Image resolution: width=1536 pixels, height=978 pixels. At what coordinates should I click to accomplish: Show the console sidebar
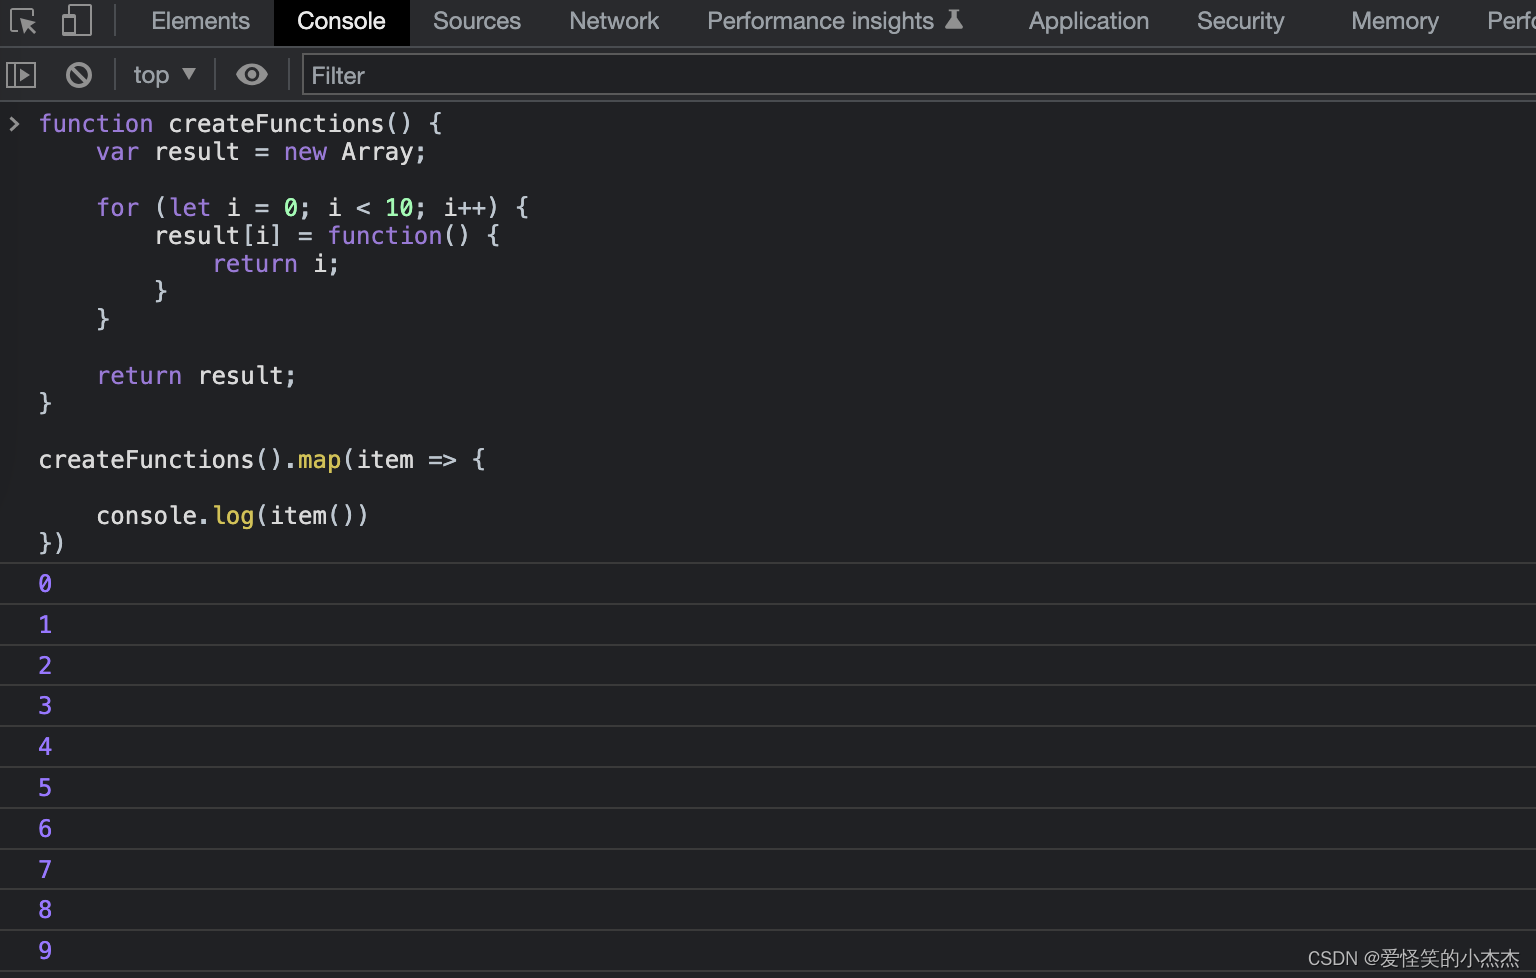[21, 74]
